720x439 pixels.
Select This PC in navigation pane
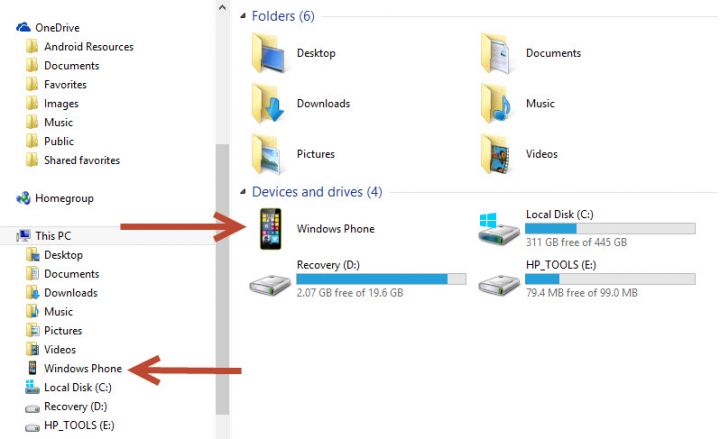pyautogui.click(x=53, y=236)
